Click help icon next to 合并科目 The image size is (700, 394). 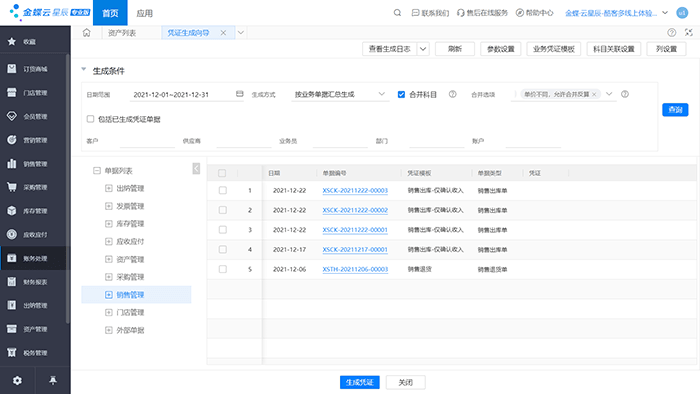[x=453, y=94]
